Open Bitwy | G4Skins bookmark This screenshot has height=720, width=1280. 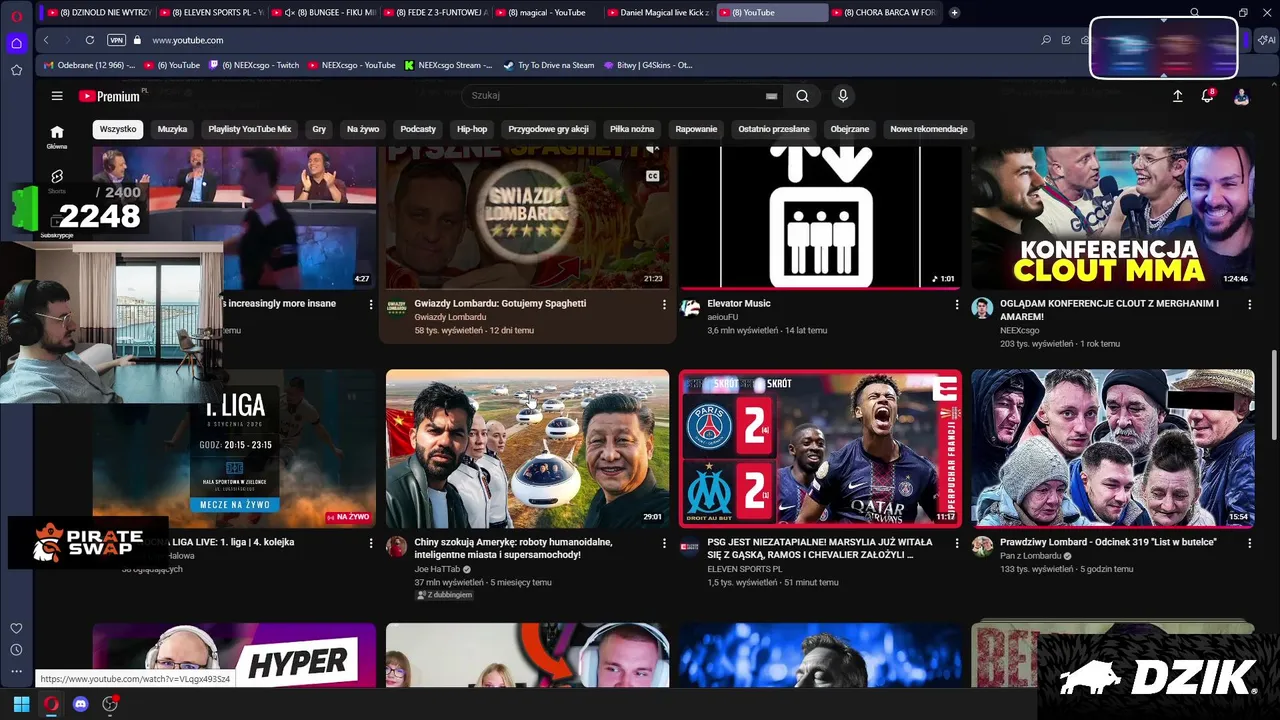pos(648,65)
